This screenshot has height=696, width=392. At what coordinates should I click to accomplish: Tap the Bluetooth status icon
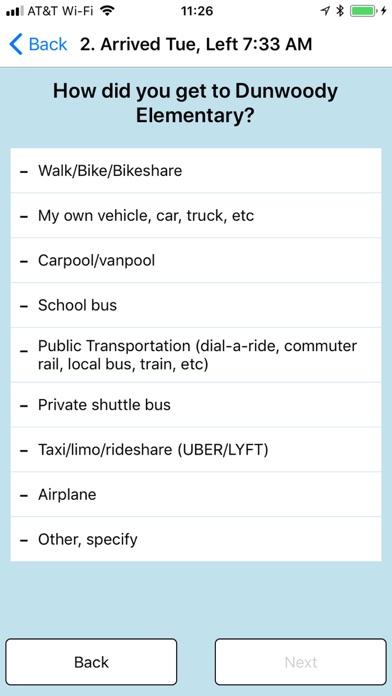[x=340, y=11]
